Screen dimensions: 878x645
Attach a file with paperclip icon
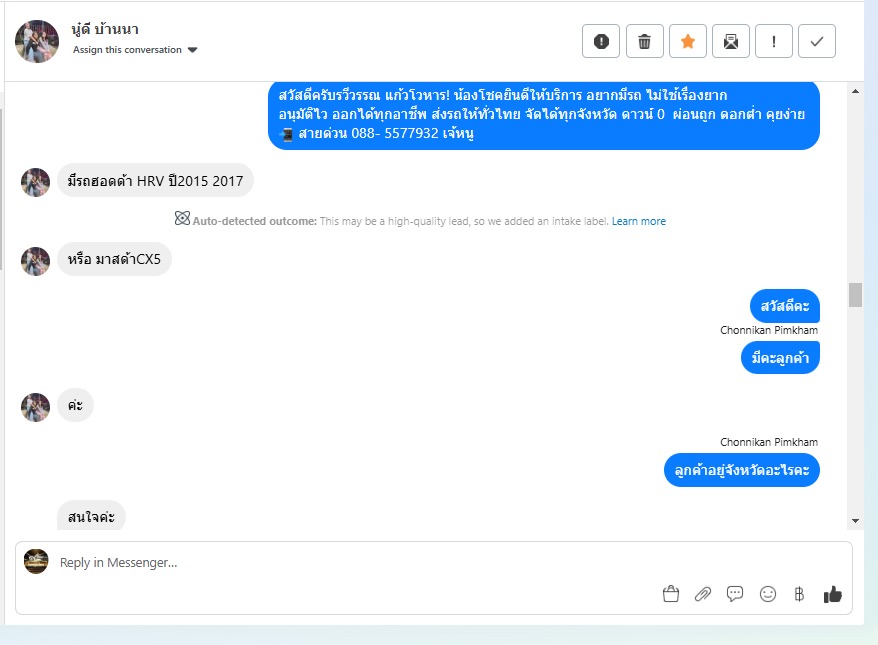pyautogui.click(x=703, y=594)
